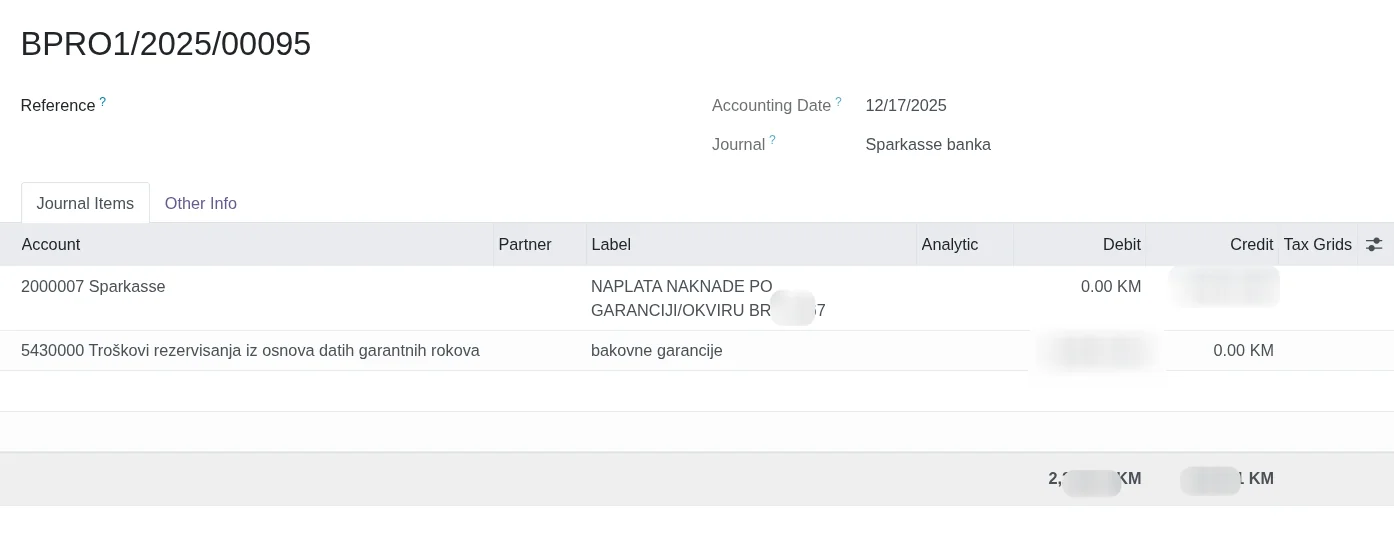This screenshot has width=1394, height=553.
Task: Click the Journal field help question mark
Action: click(772, 140)
